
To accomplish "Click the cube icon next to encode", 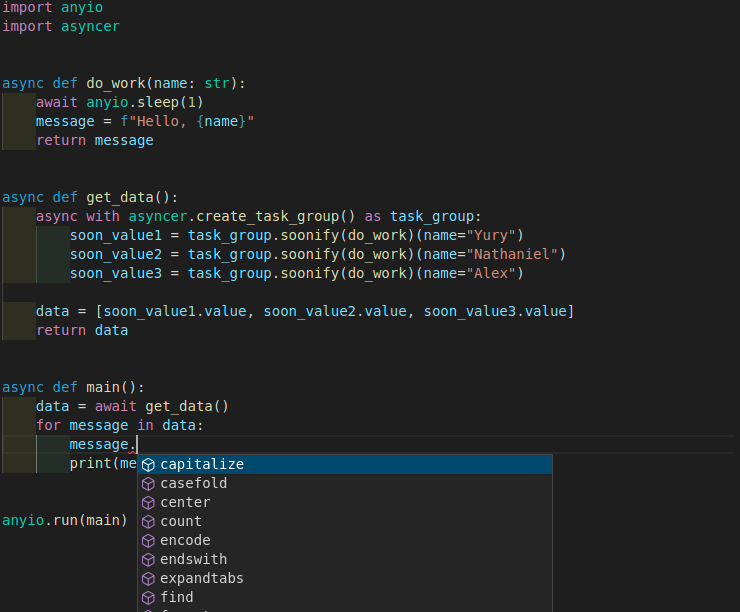I will [x=148, y=541].
